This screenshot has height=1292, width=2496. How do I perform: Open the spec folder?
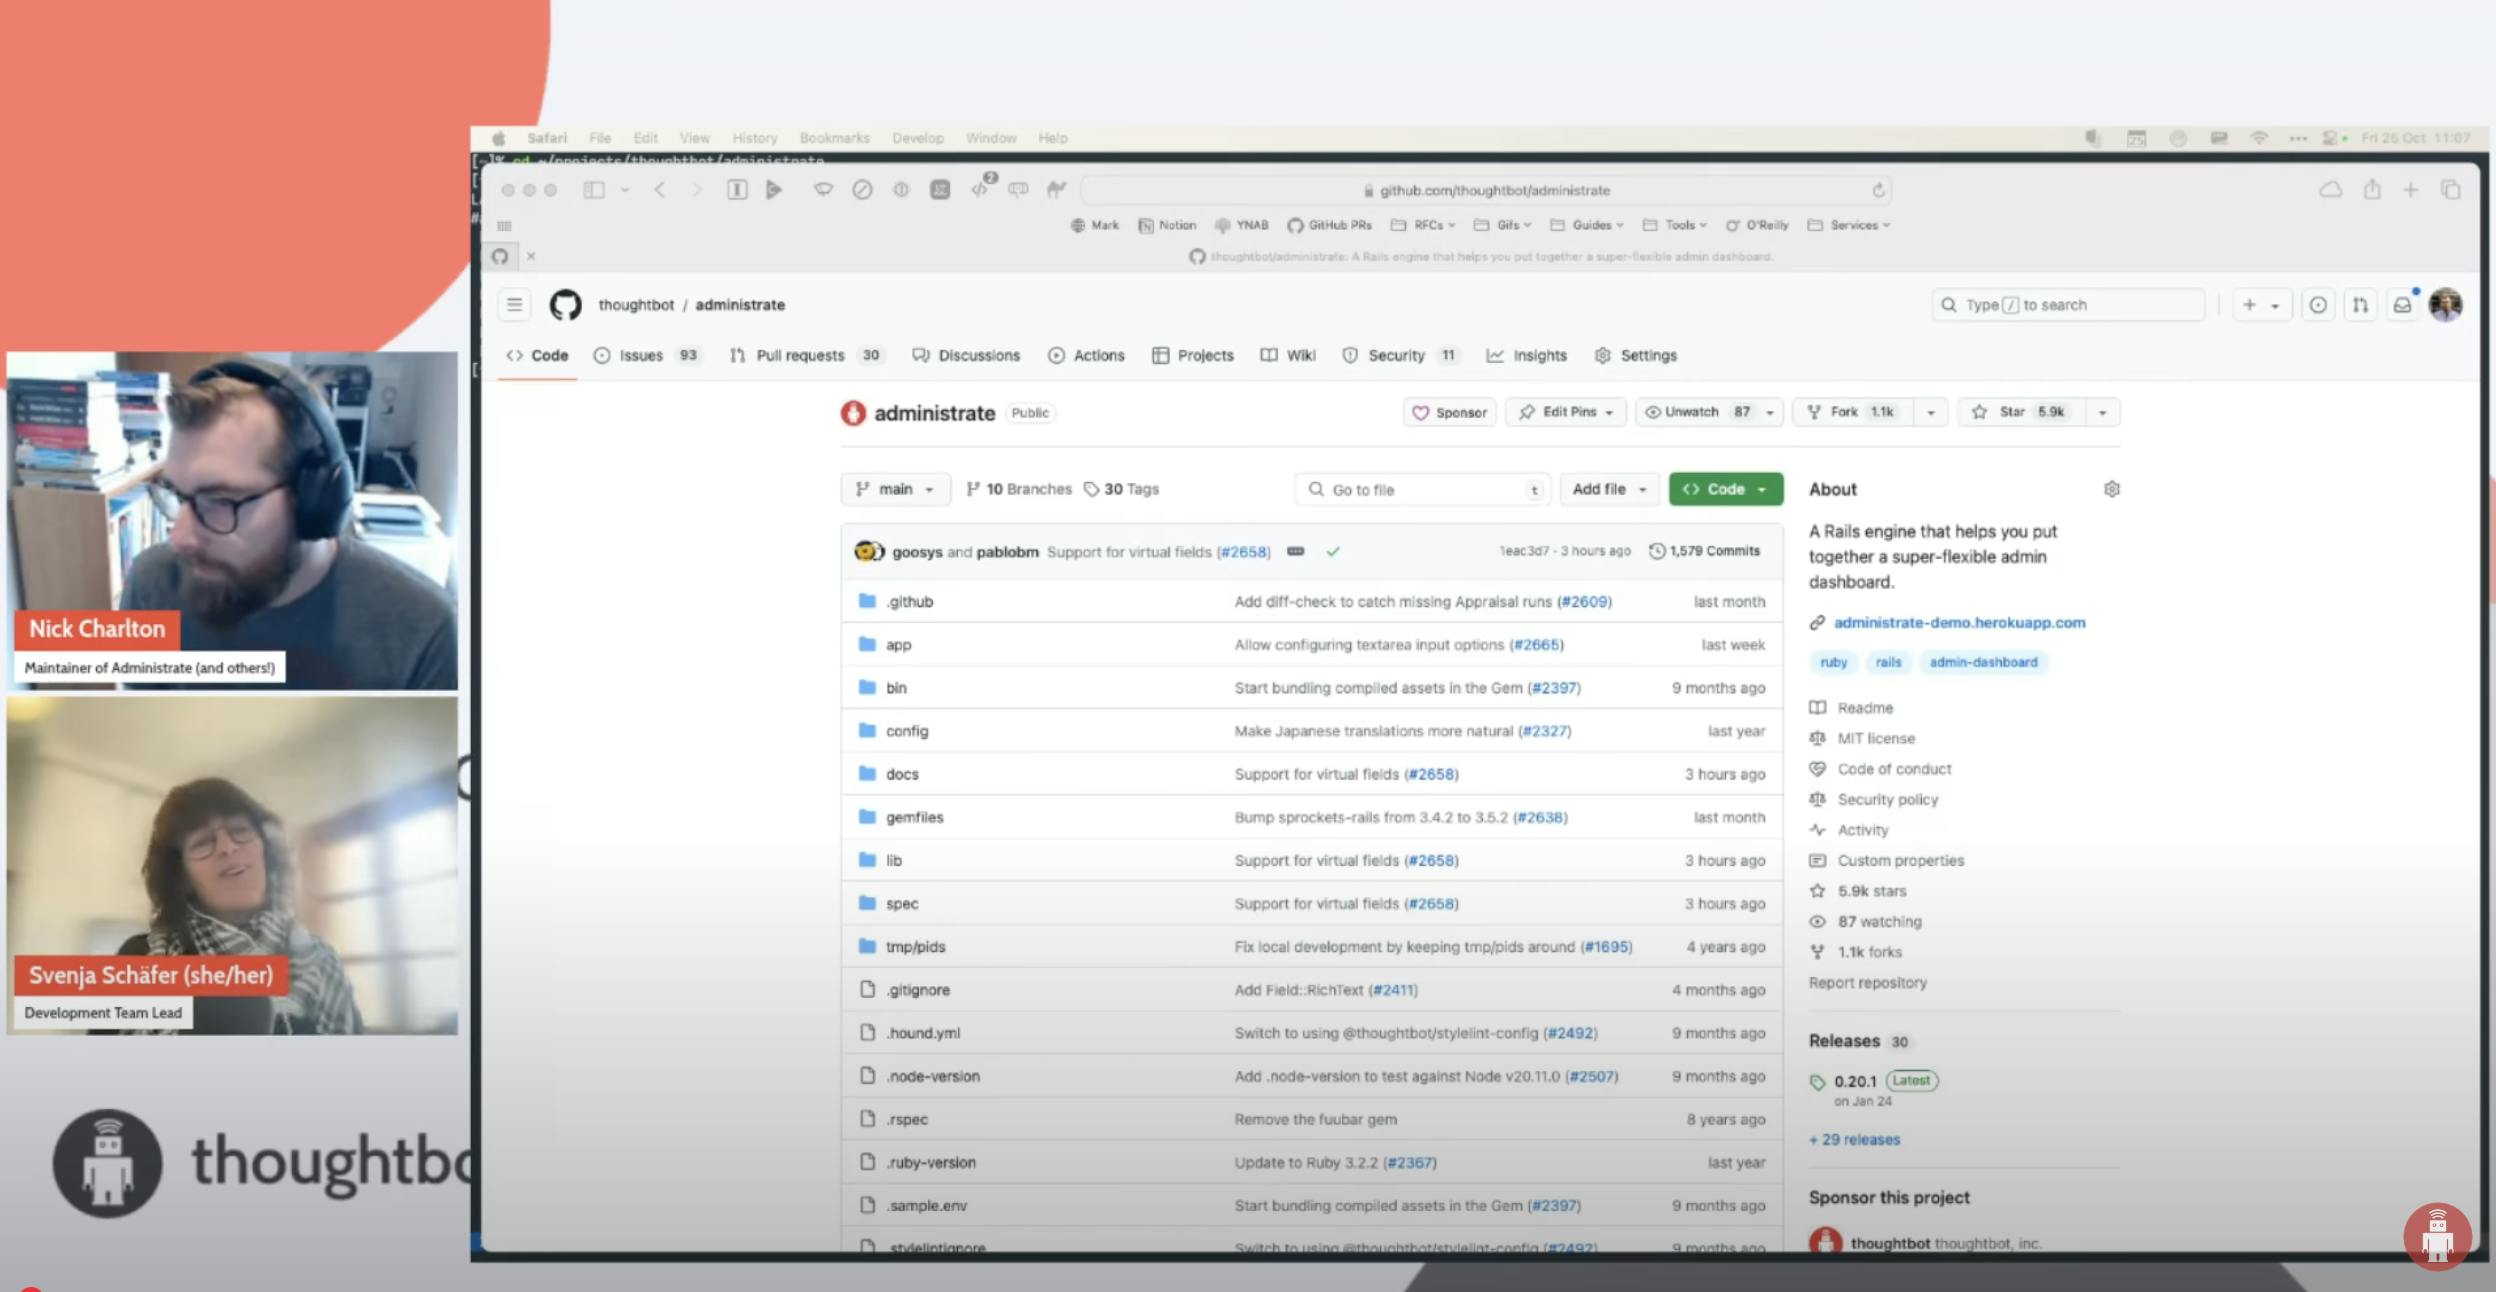(902, 903)
